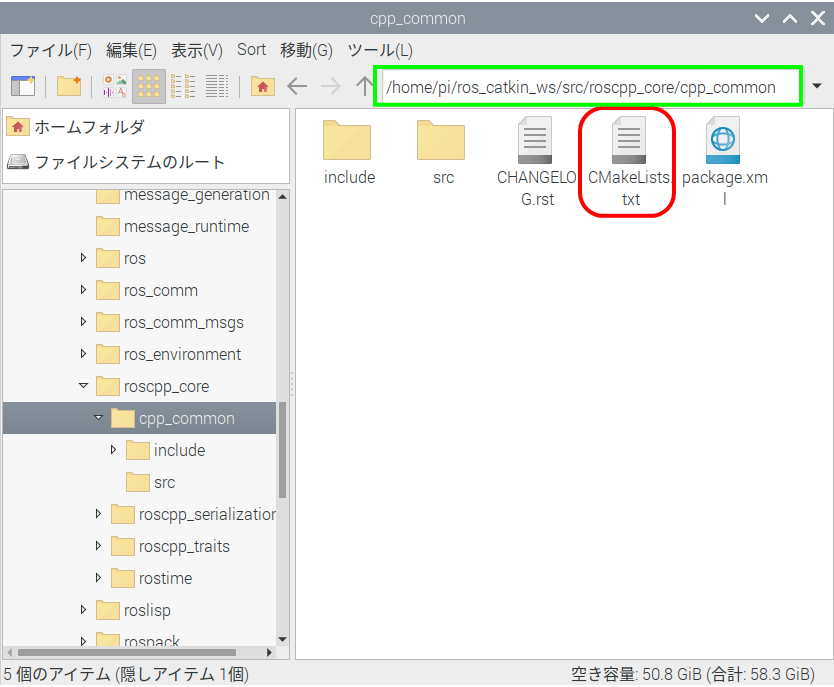The height and width of the screenshot is (687, 834).
Task: Open the ツール(L) menu
Action: pos(380,51)
